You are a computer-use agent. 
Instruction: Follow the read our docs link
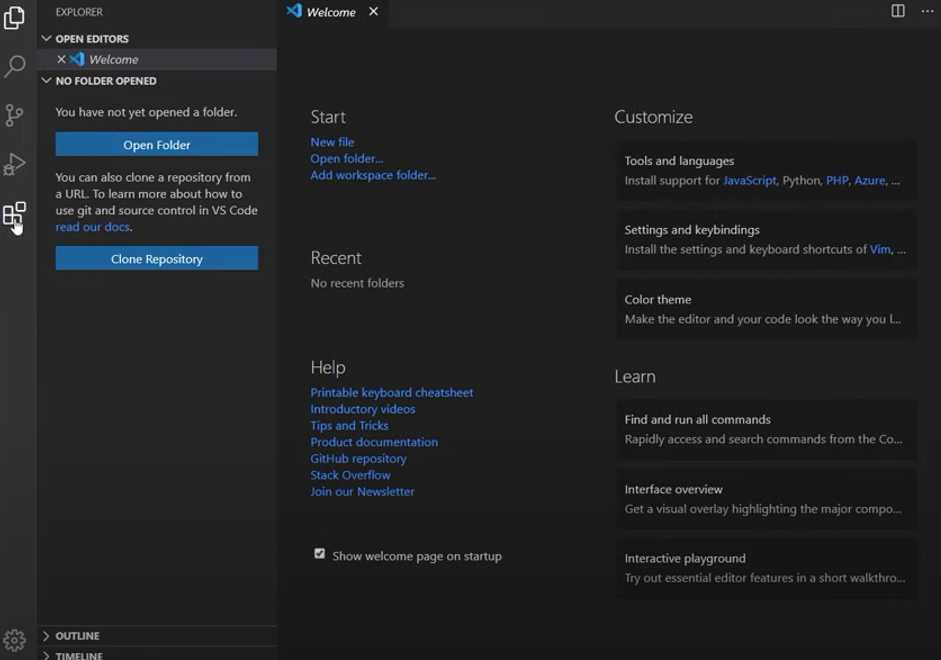[x=93, y=227]
